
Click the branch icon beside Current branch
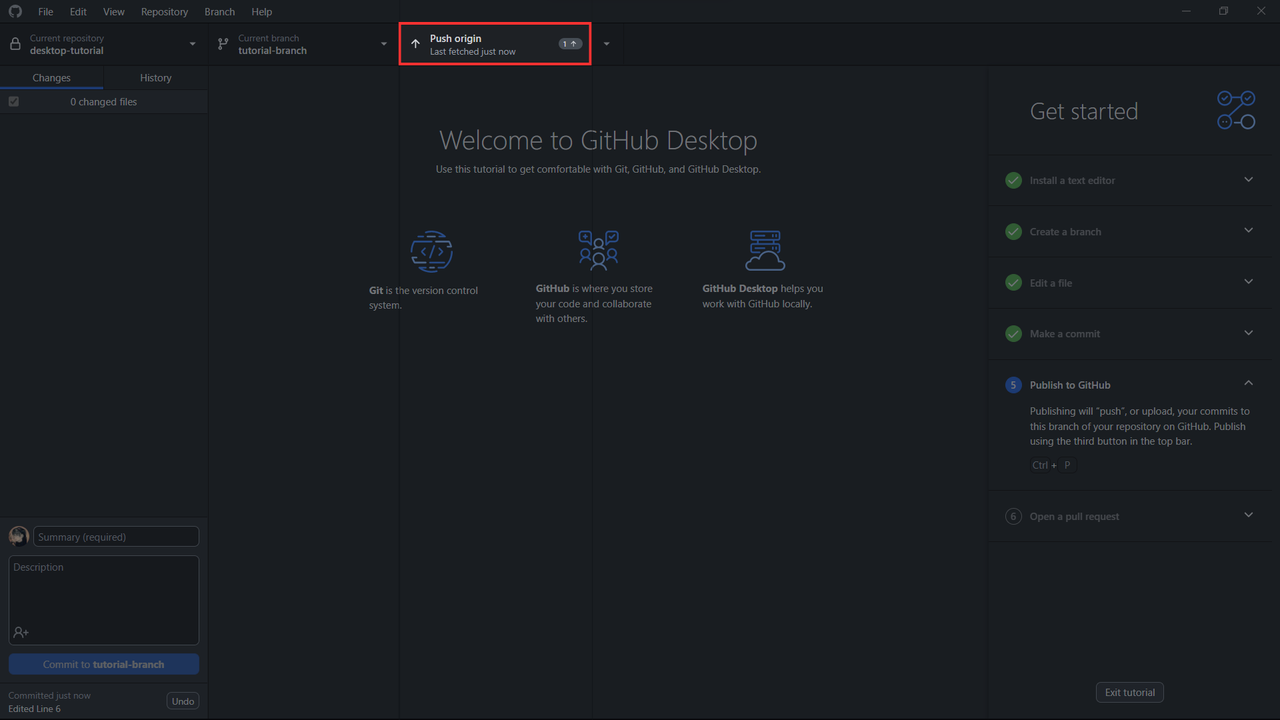point(223,44)
